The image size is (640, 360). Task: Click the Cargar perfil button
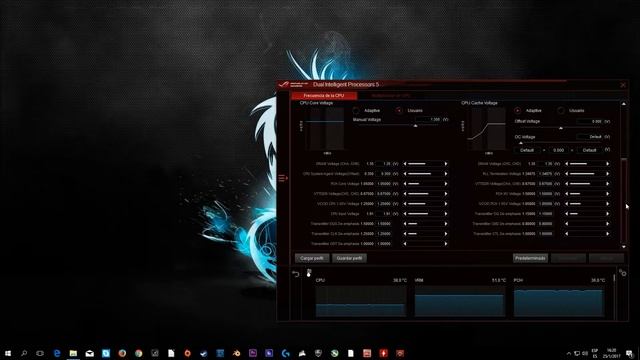[x=312, y=258]
